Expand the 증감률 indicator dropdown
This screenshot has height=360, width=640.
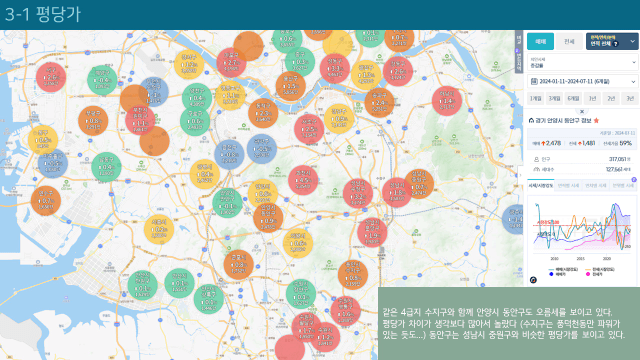tap(582, 62)
